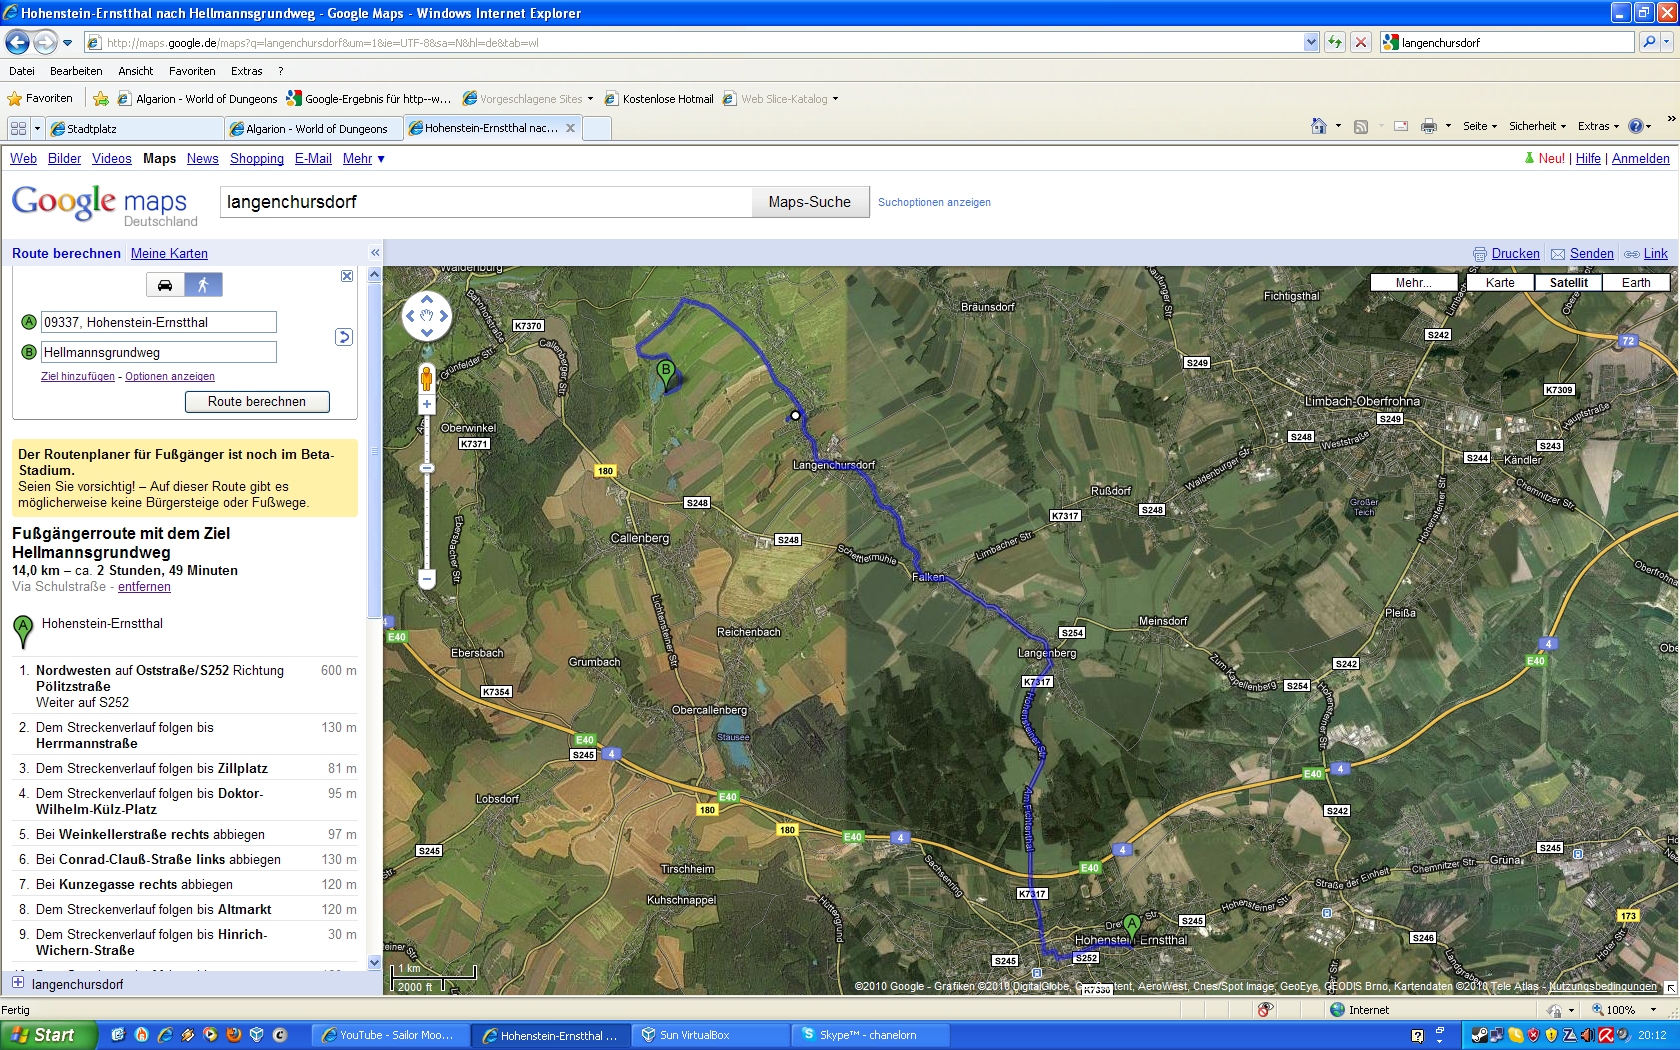Click the IE home icon
The height and width of the screenshot is (1050, 1680).
[1319, 126]
